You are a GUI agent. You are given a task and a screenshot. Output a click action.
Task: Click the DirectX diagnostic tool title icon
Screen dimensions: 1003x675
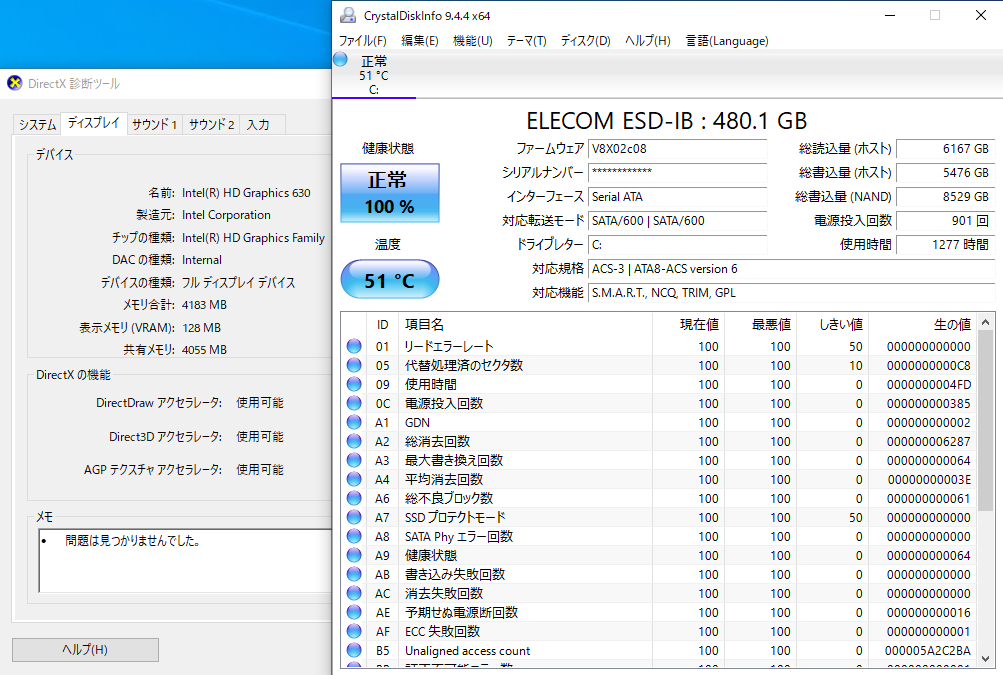15,83
